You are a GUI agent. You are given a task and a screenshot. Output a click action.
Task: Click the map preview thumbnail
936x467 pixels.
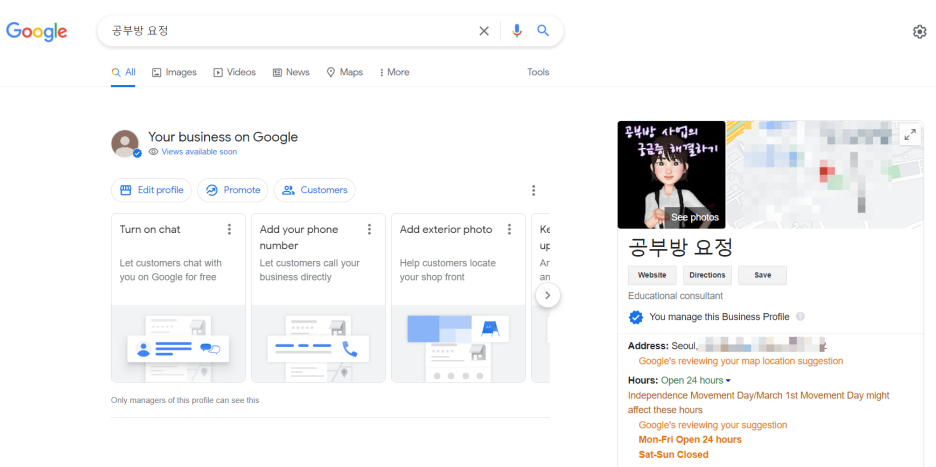[825, 175]
